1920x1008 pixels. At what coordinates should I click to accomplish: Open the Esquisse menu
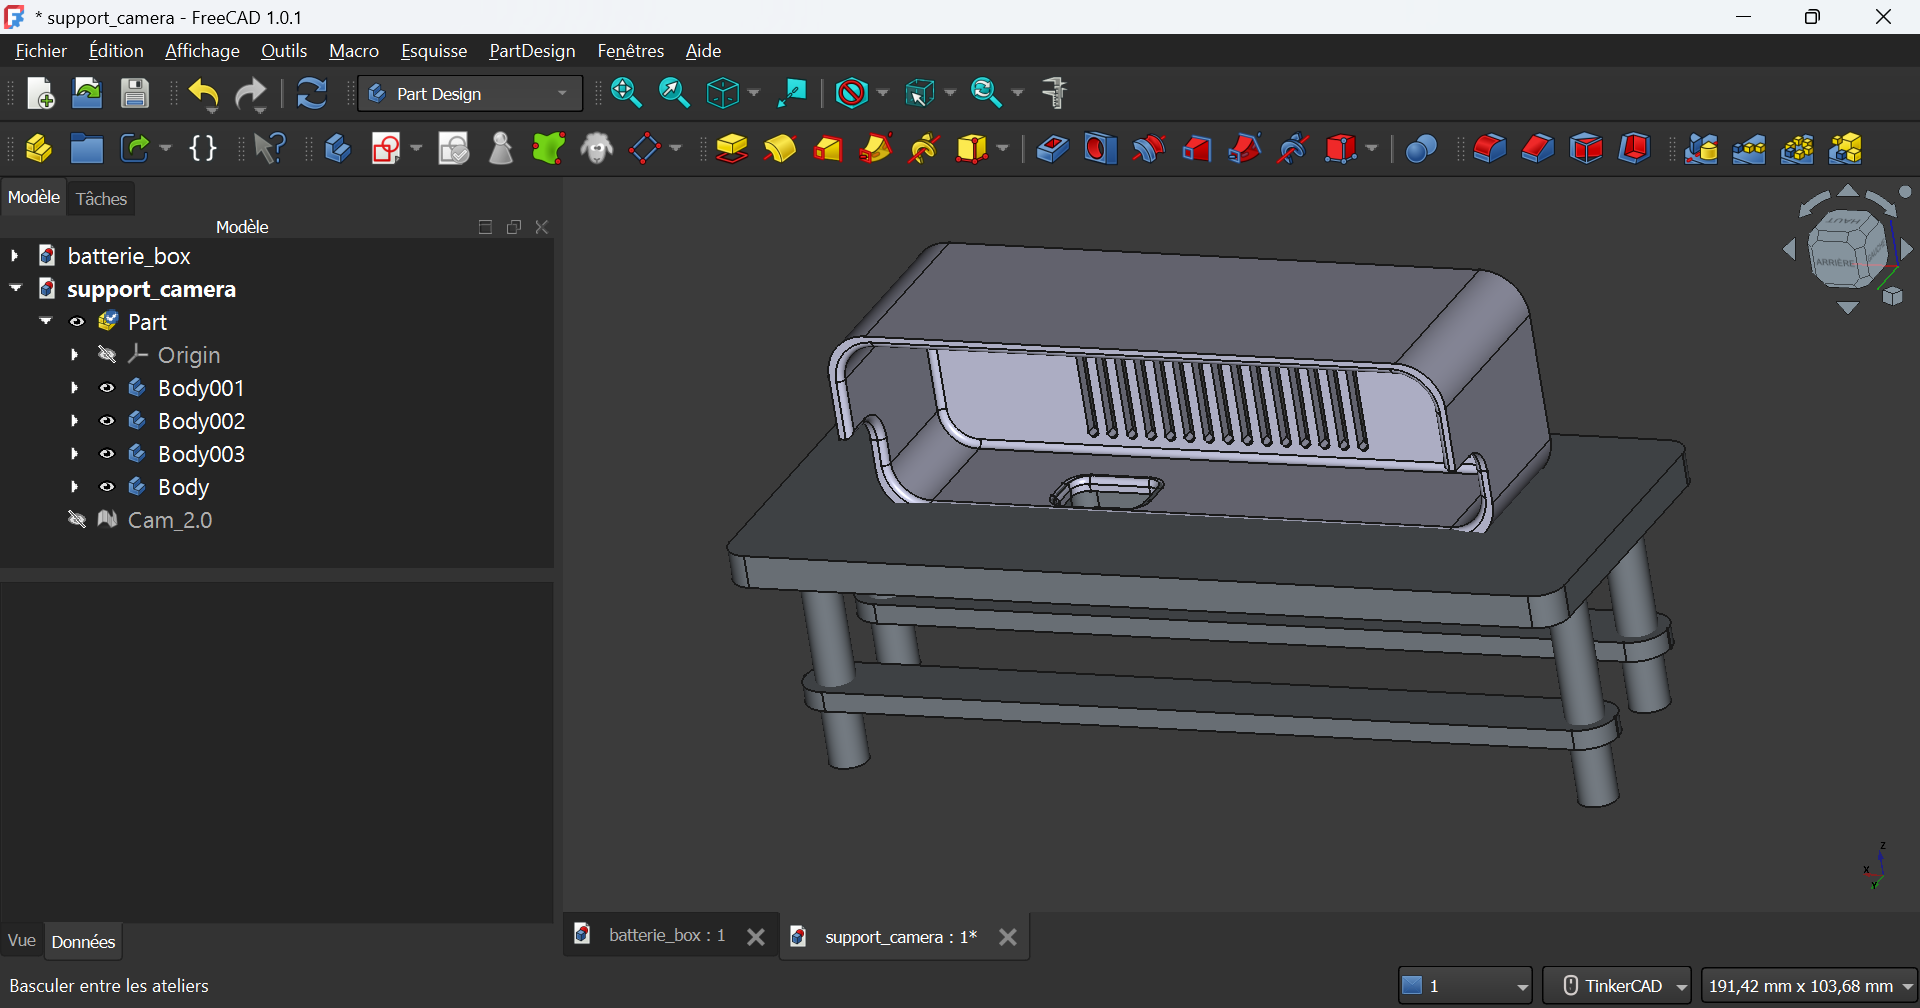point(434,51)
